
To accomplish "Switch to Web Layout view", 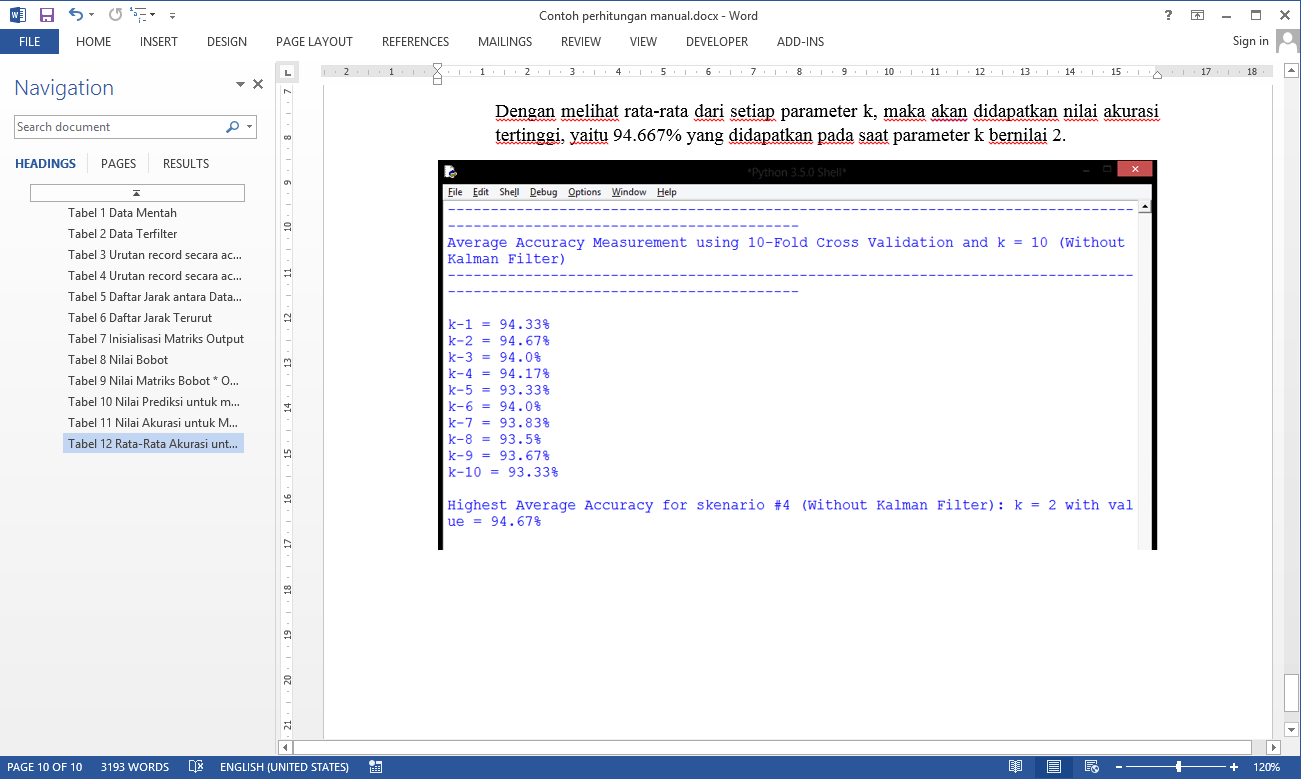I will pyautogui.click(x=1092, y=767).
